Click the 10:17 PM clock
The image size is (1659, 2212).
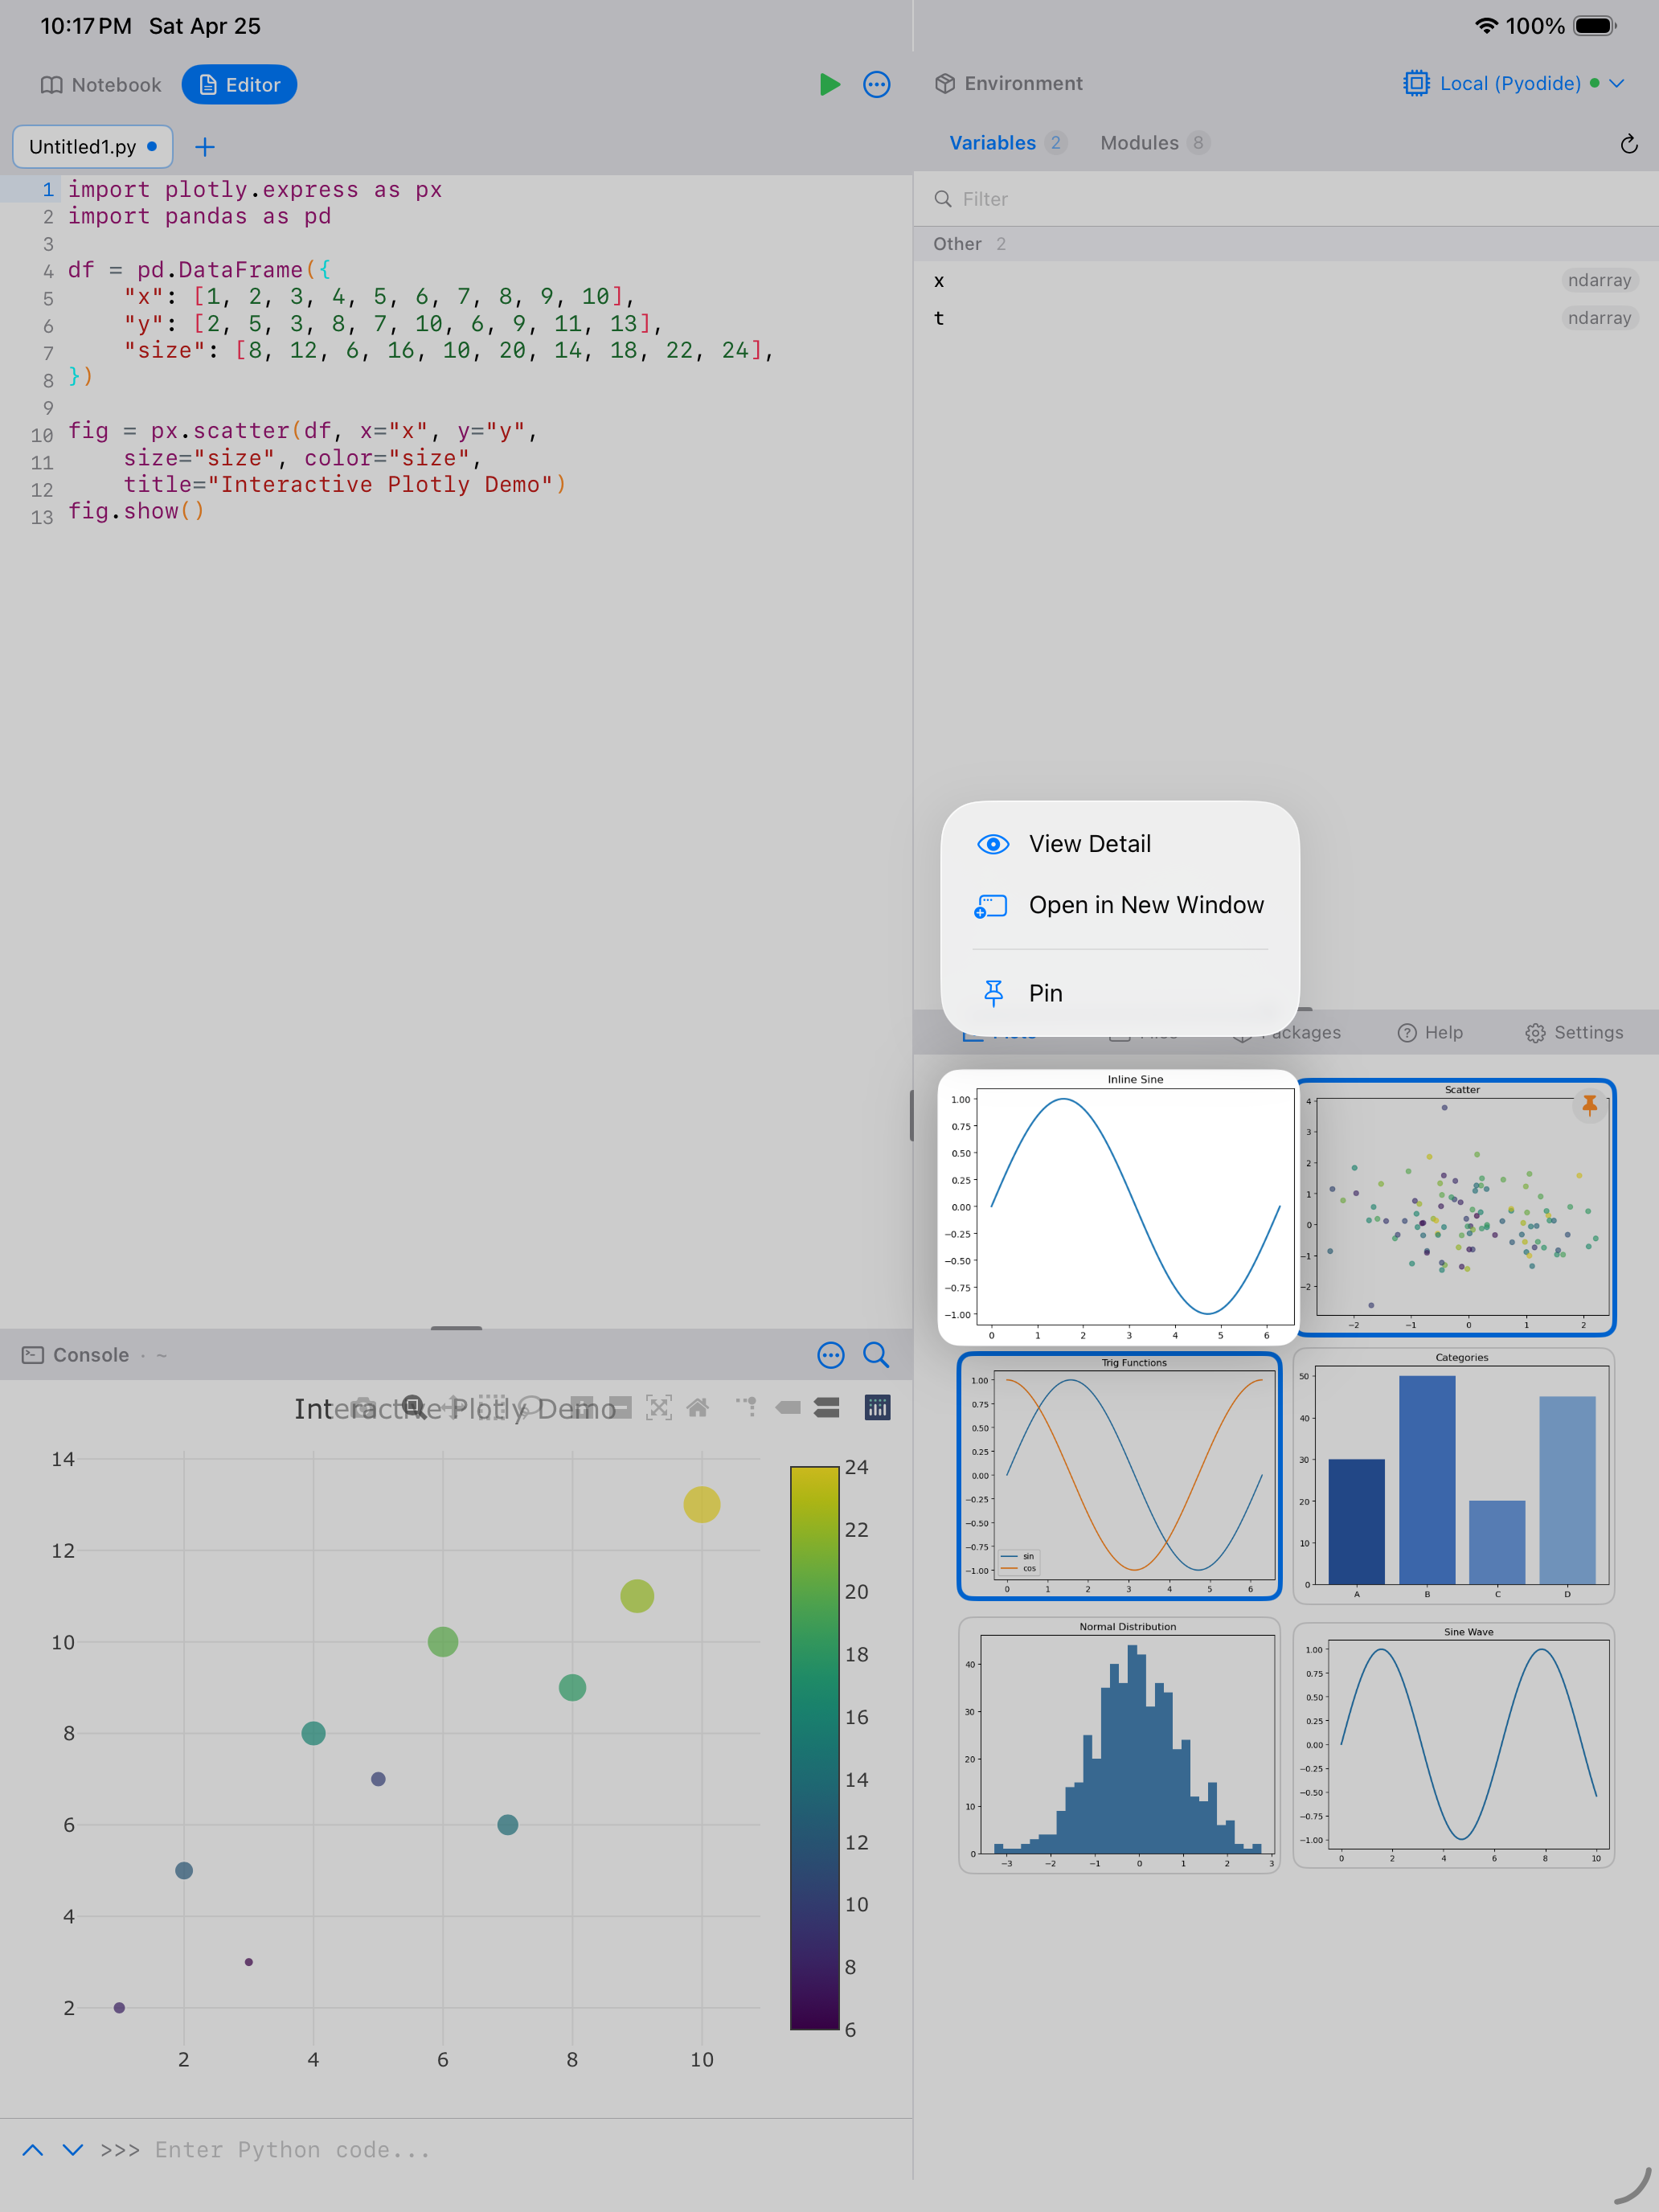86,26
